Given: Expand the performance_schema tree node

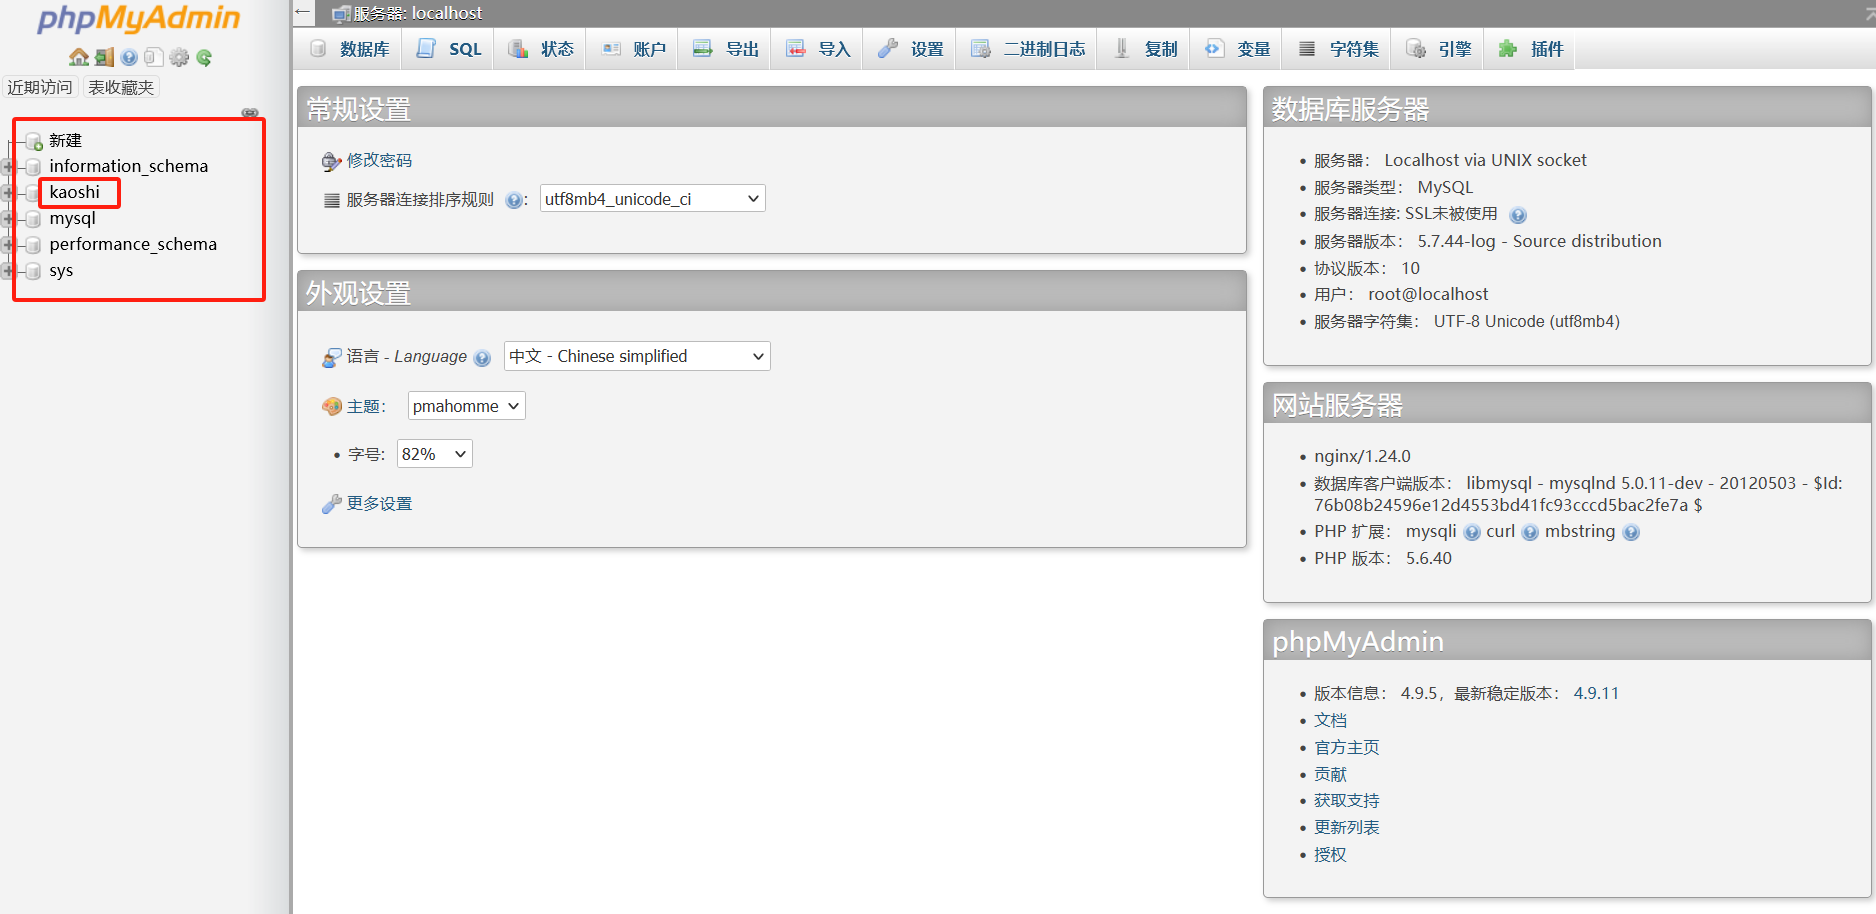Looking at the screenshot, I should [7, 244].
